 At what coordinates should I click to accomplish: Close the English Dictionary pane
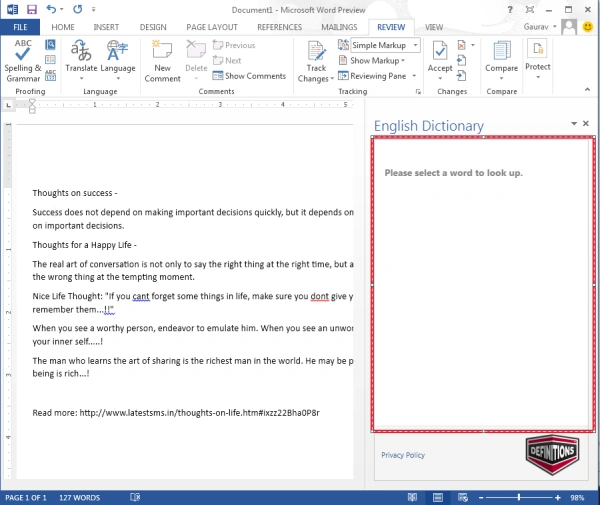[585, 124]
